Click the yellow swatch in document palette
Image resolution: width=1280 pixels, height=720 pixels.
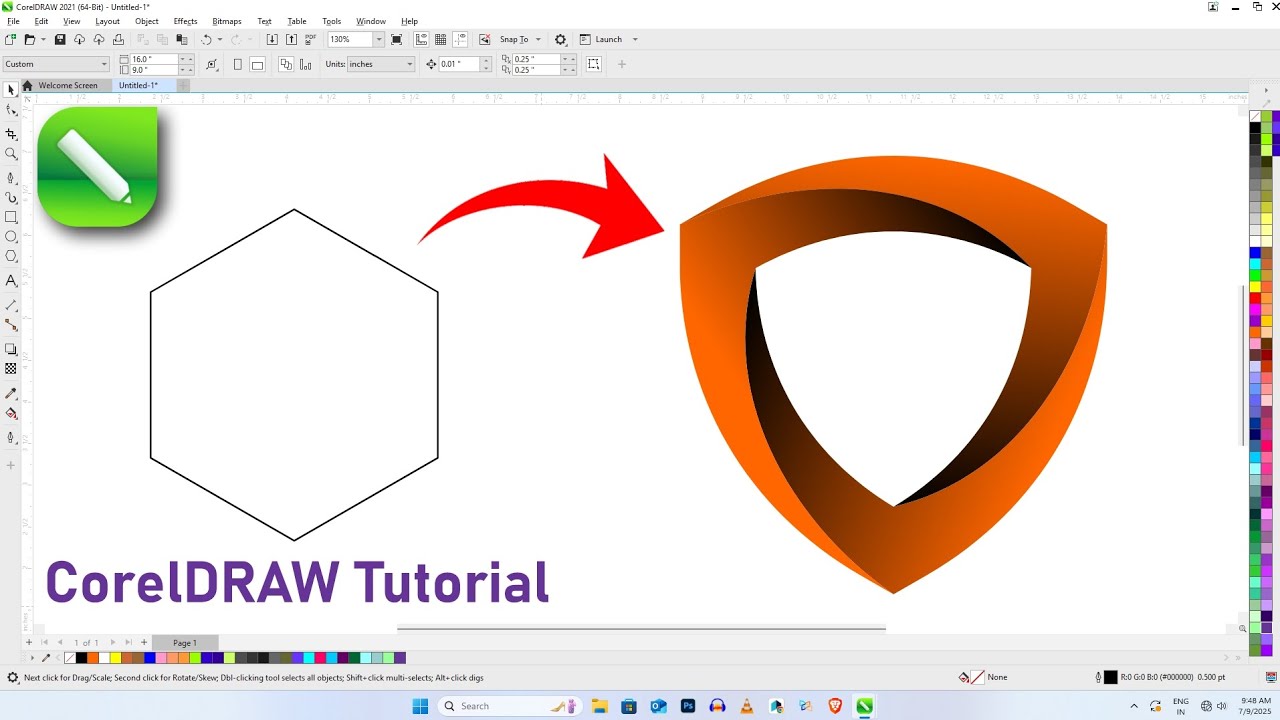click(115, 658)
